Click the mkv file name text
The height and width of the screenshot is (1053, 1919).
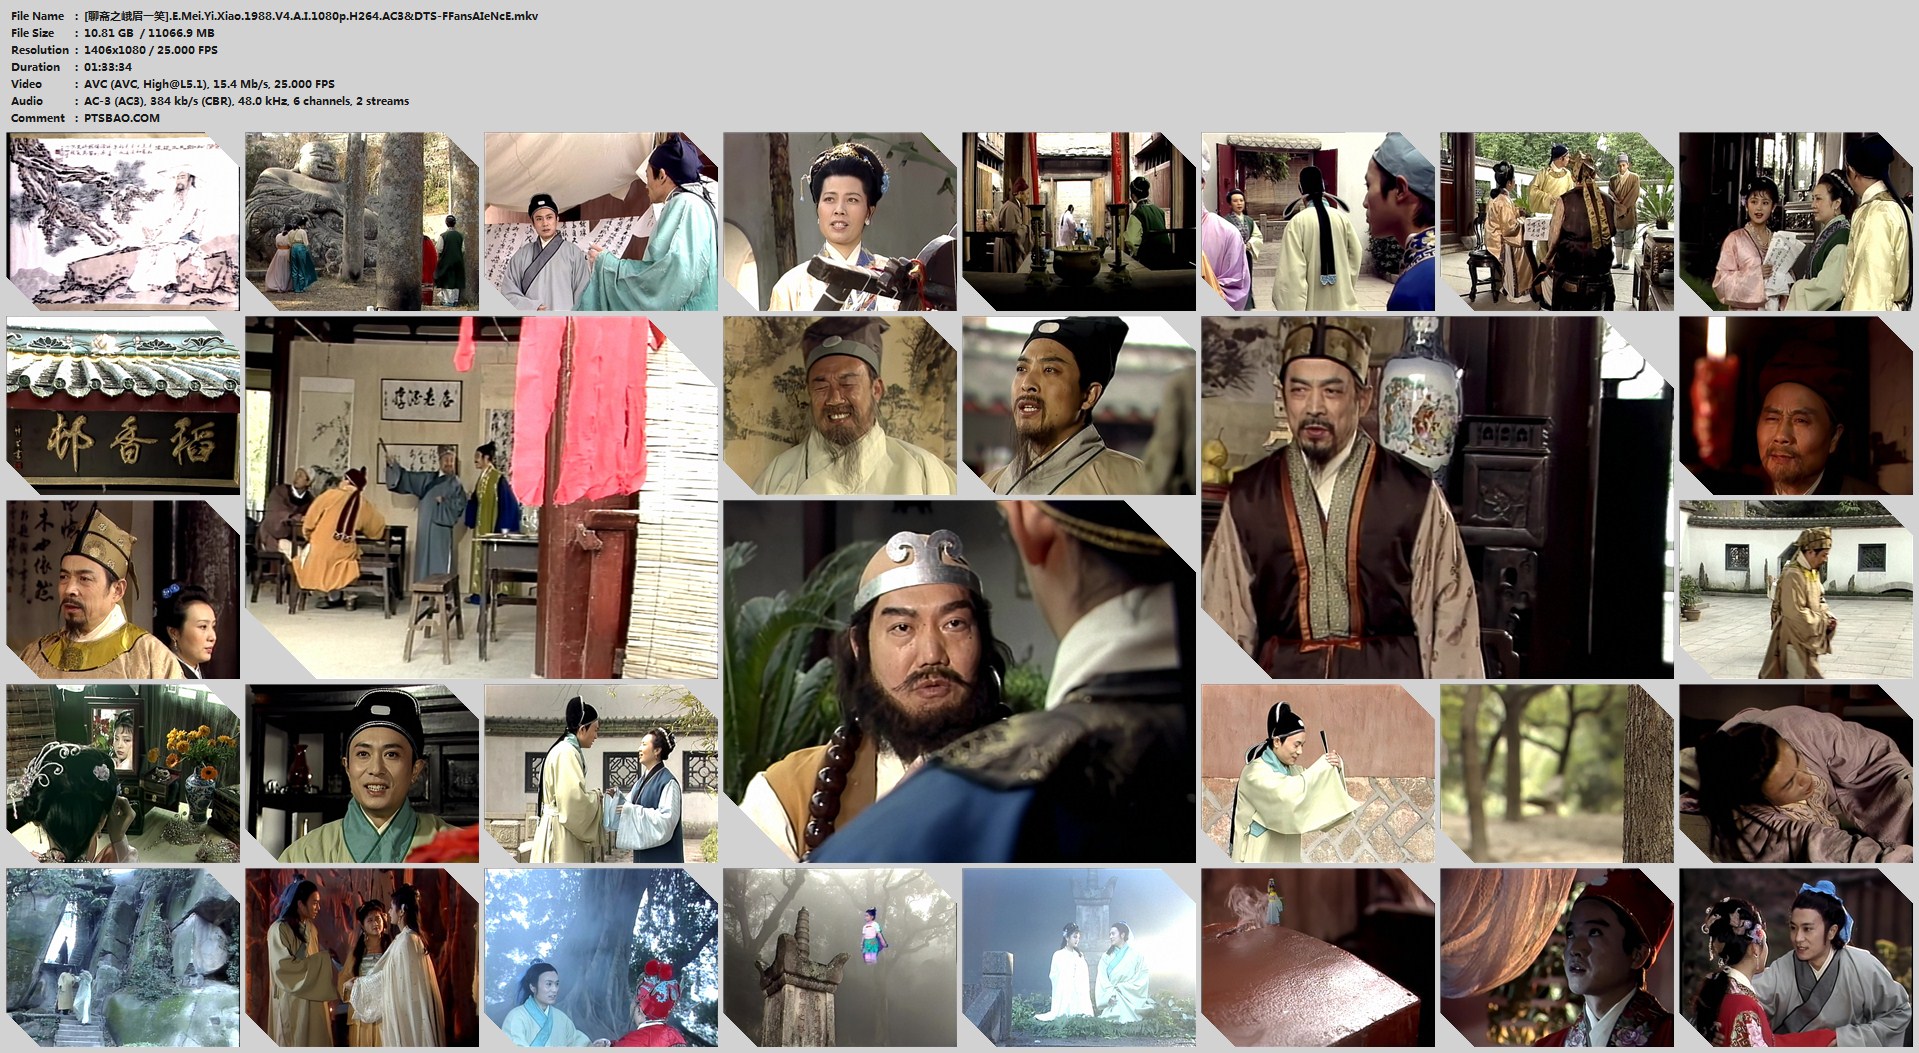coord(310,16)
